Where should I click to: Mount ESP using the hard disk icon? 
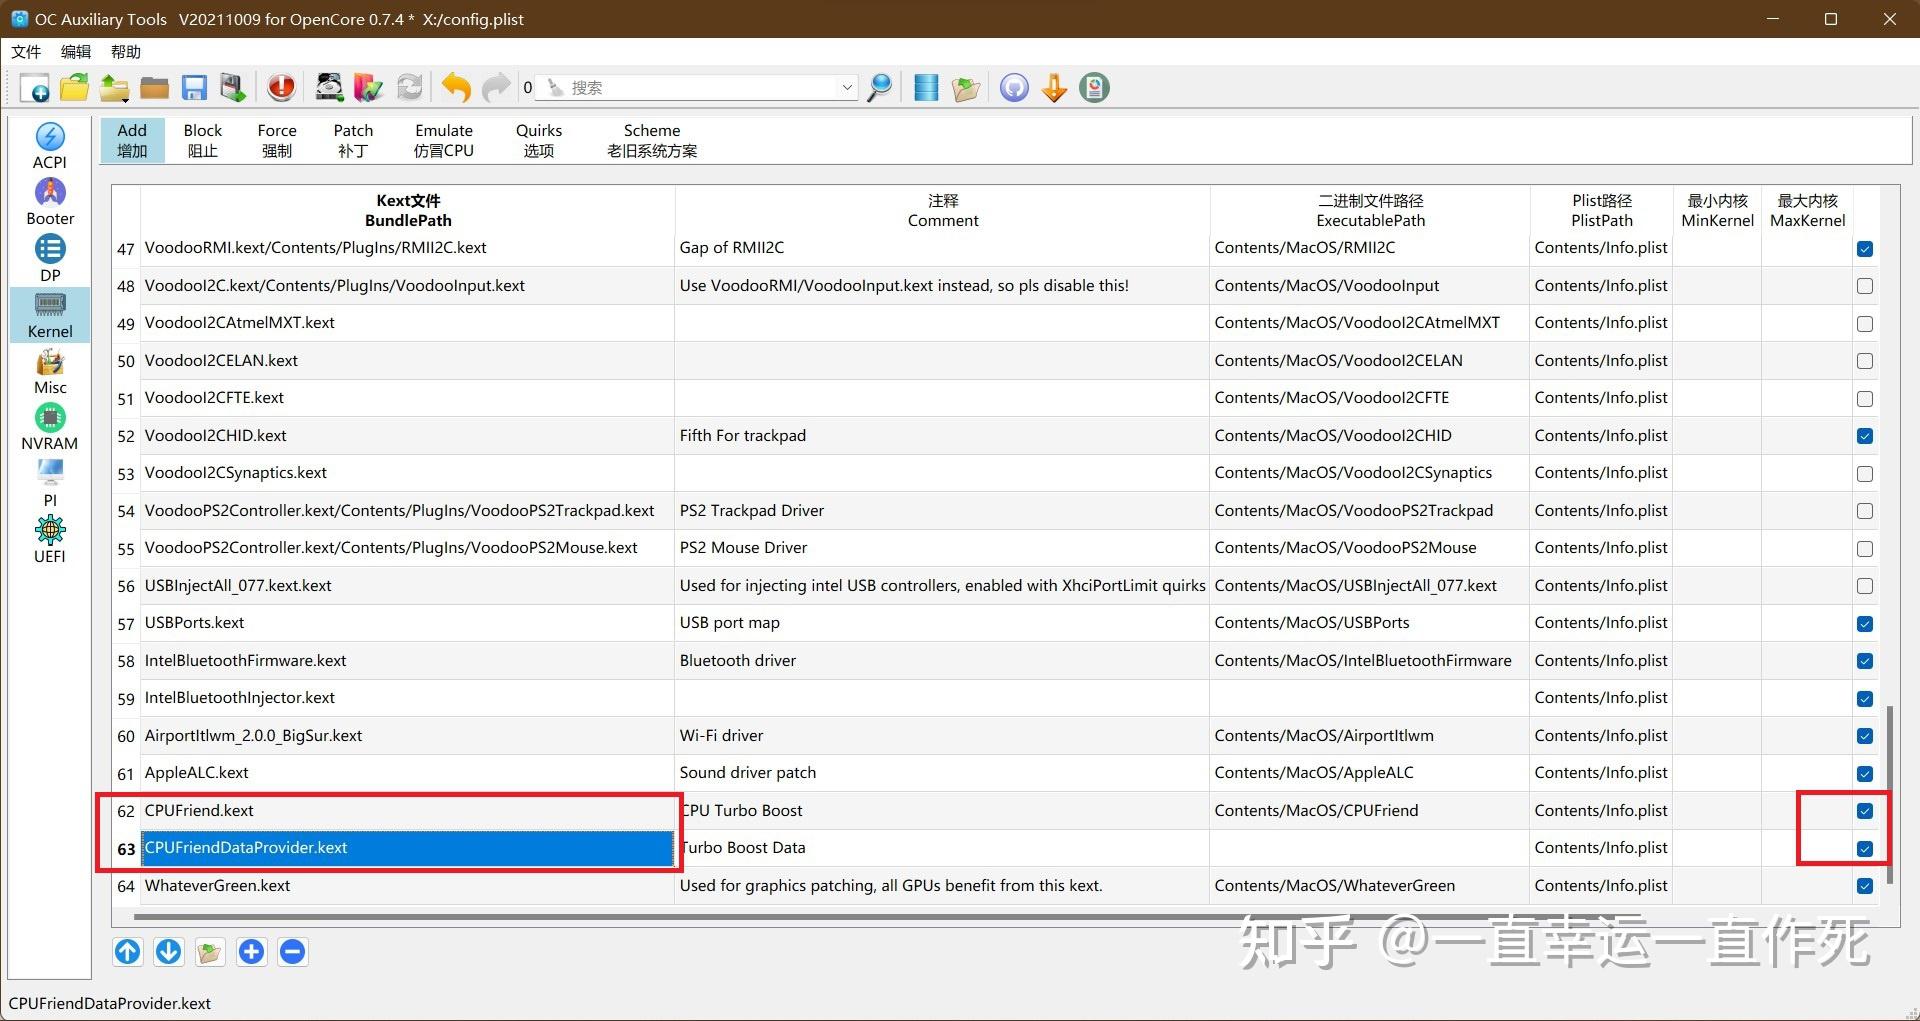click(x=330, y=88)
